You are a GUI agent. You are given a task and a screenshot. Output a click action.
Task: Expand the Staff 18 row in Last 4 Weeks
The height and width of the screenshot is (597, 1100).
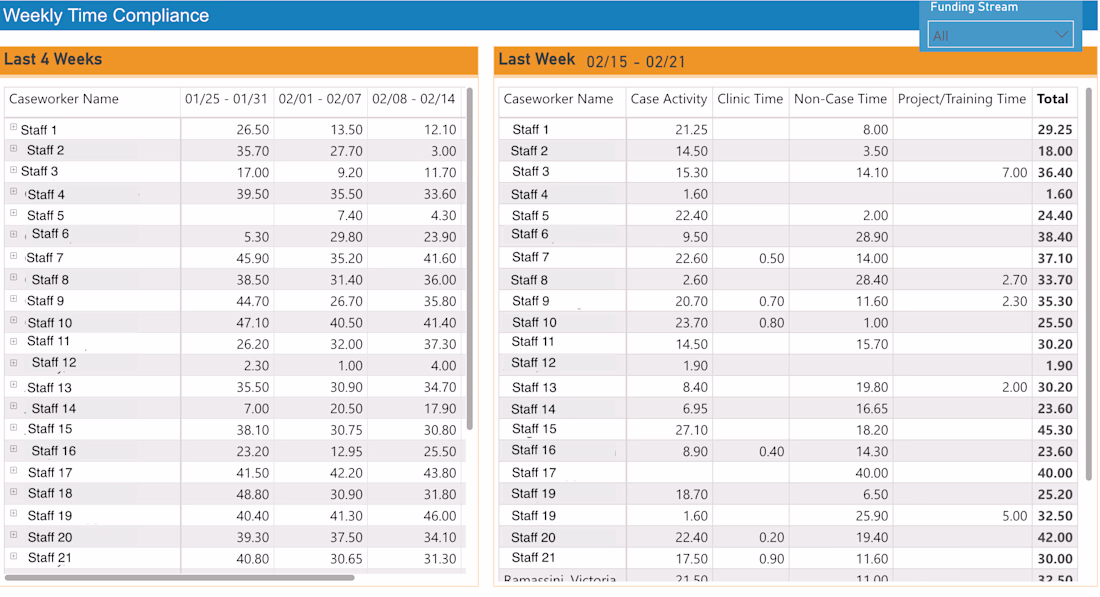click(x=13, y=492)
